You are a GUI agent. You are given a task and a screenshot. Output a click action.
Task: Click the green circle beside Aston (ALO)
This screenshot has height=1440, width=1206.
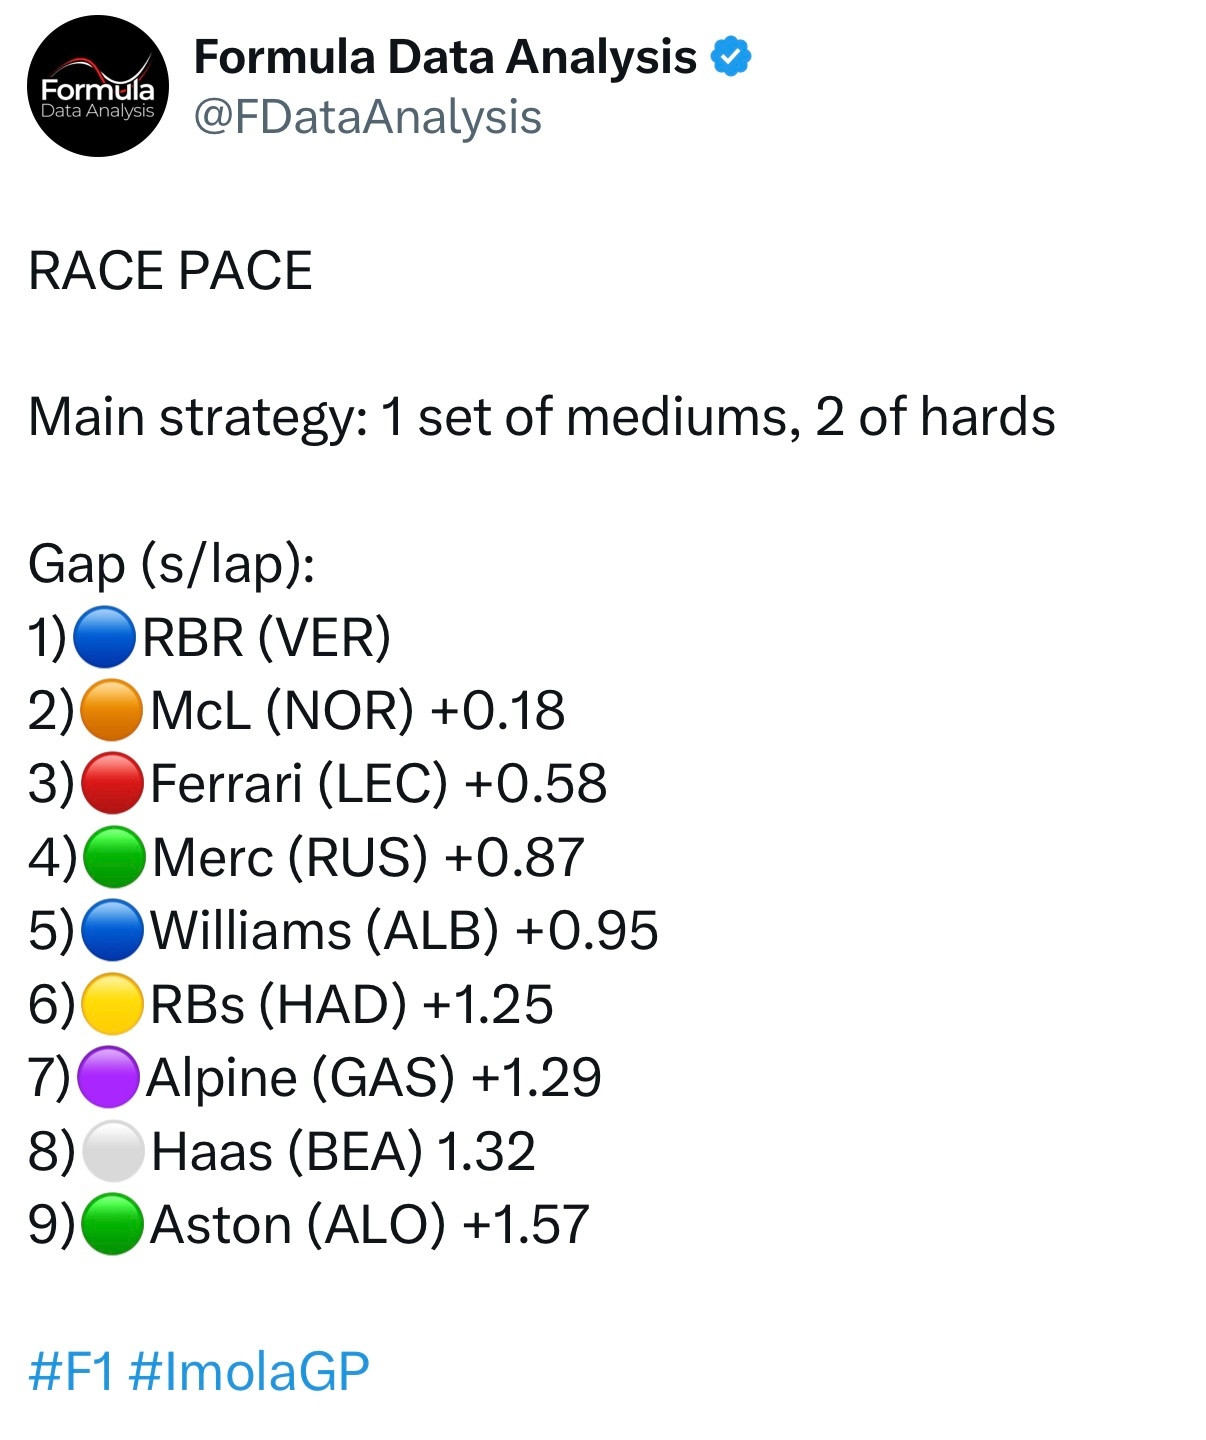tap(111, 1224)
